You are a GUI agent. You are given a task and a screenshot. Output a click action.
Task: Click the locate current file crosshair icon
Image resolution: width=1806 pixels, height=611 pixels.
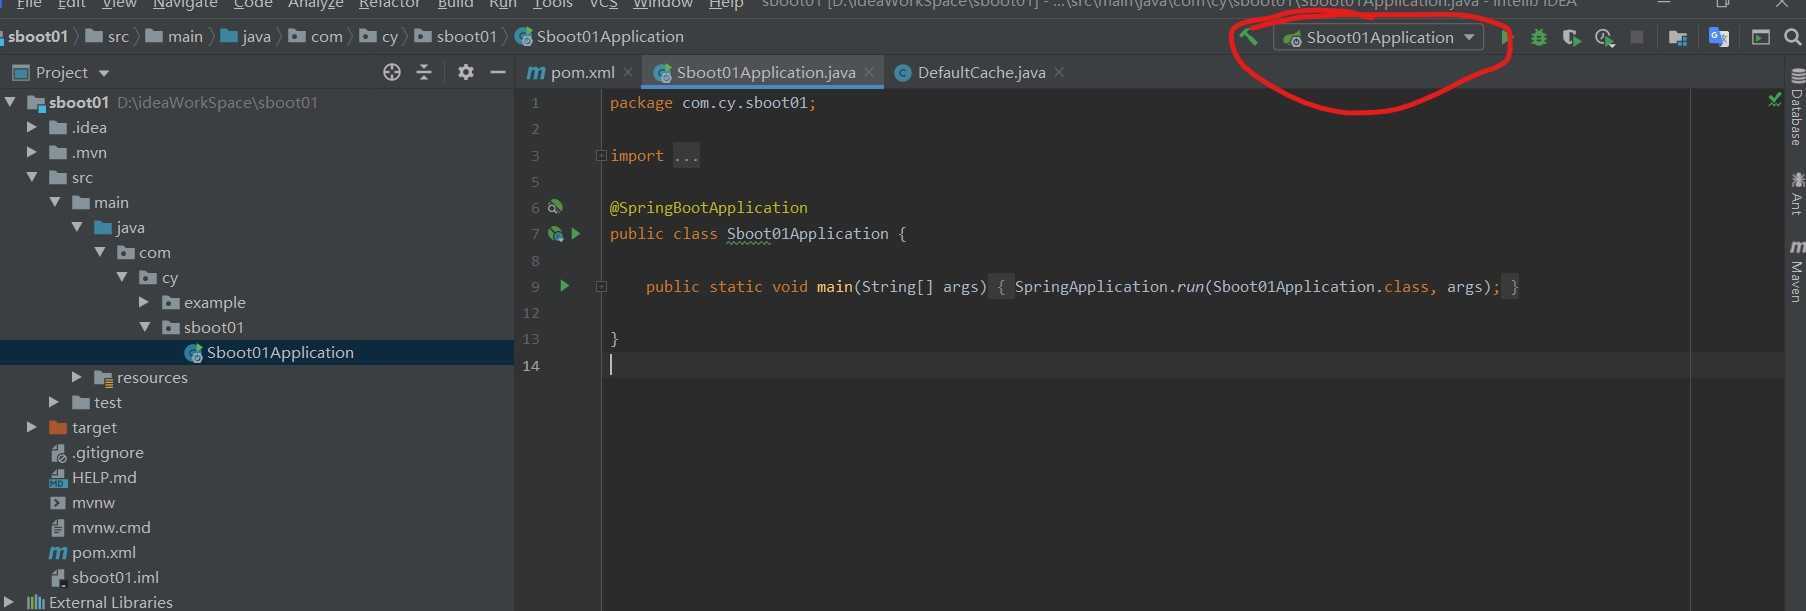[392, 72]
